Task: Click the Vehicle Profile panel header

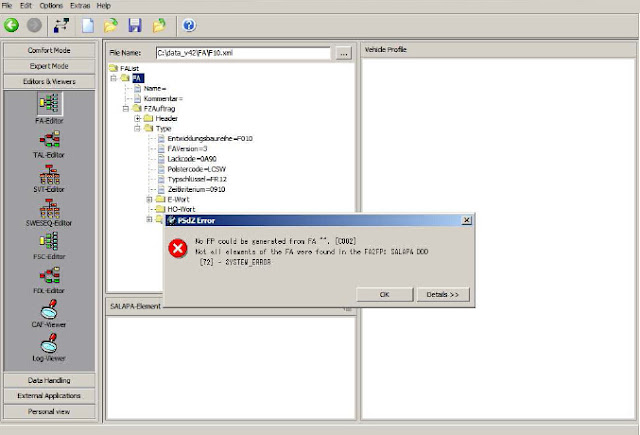Action: click(x=499, y=49)
